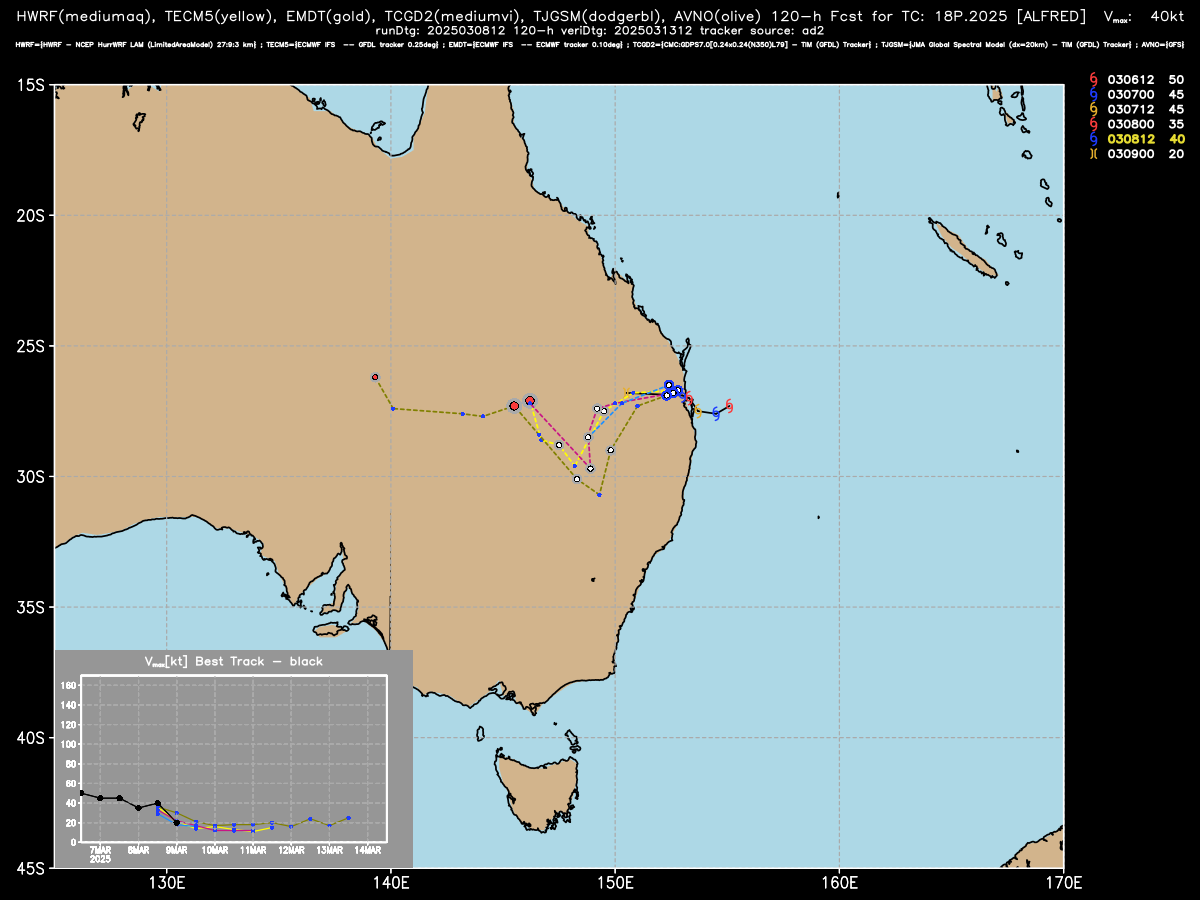Click the easternmost red cyclone symbol offshore
The height and width of the screenshot is (900, 1200).
click(x=729, y=406)
